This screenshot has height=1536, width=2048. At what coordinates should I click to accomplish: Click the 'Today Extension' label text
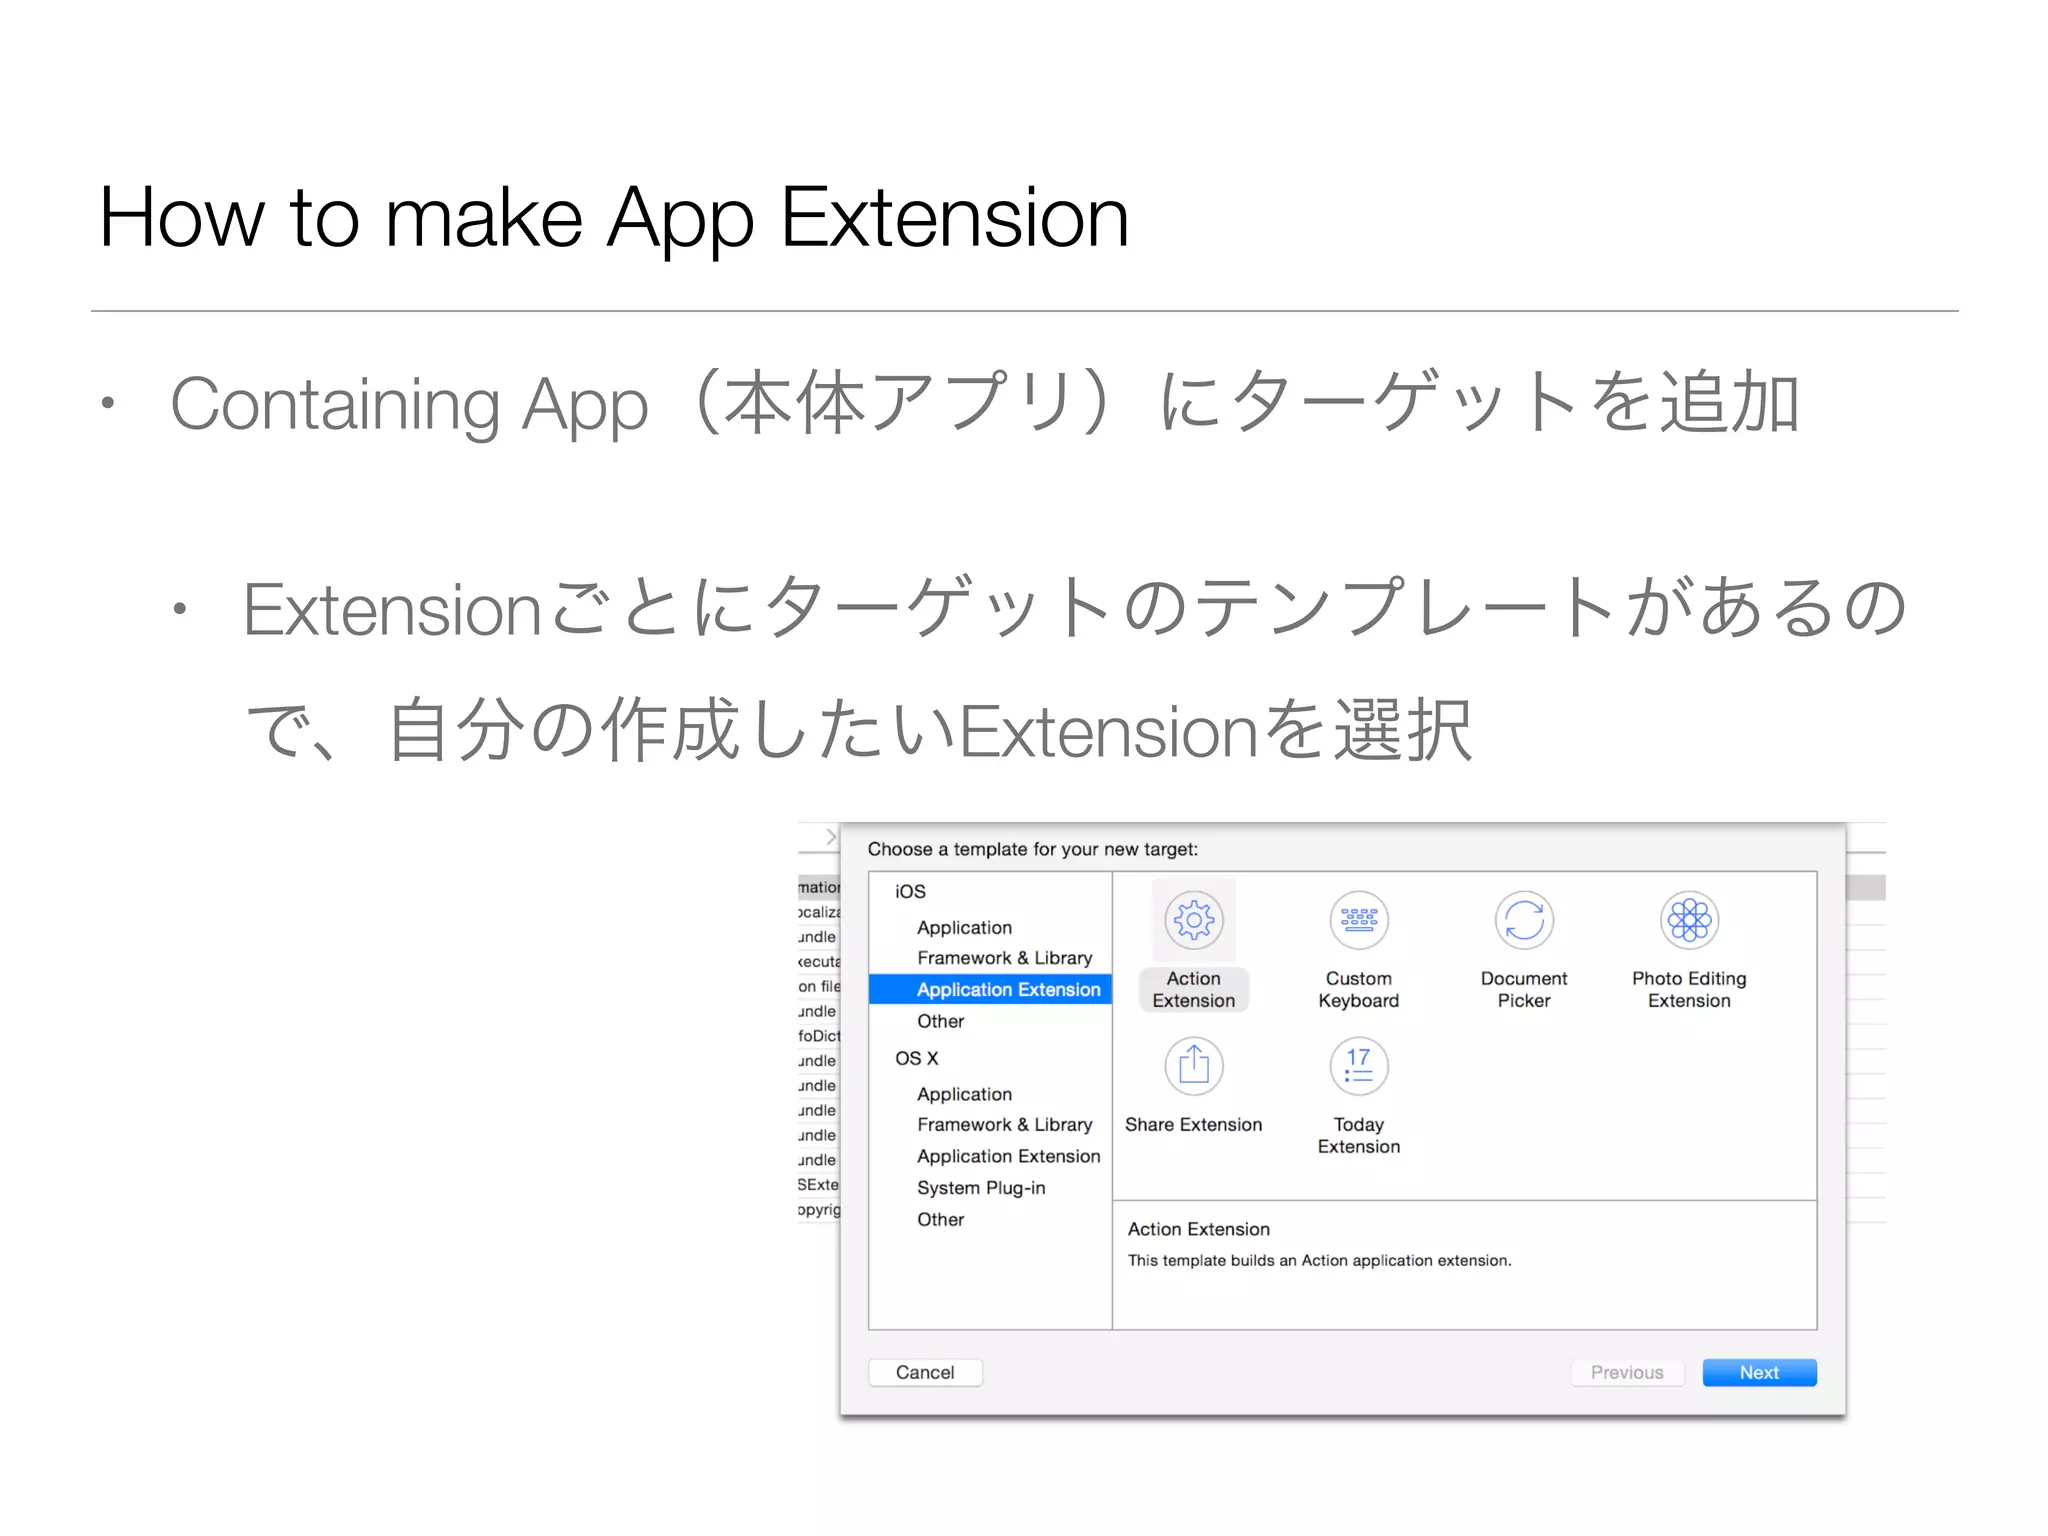pyautogui.click(x=1358, y=1135)
